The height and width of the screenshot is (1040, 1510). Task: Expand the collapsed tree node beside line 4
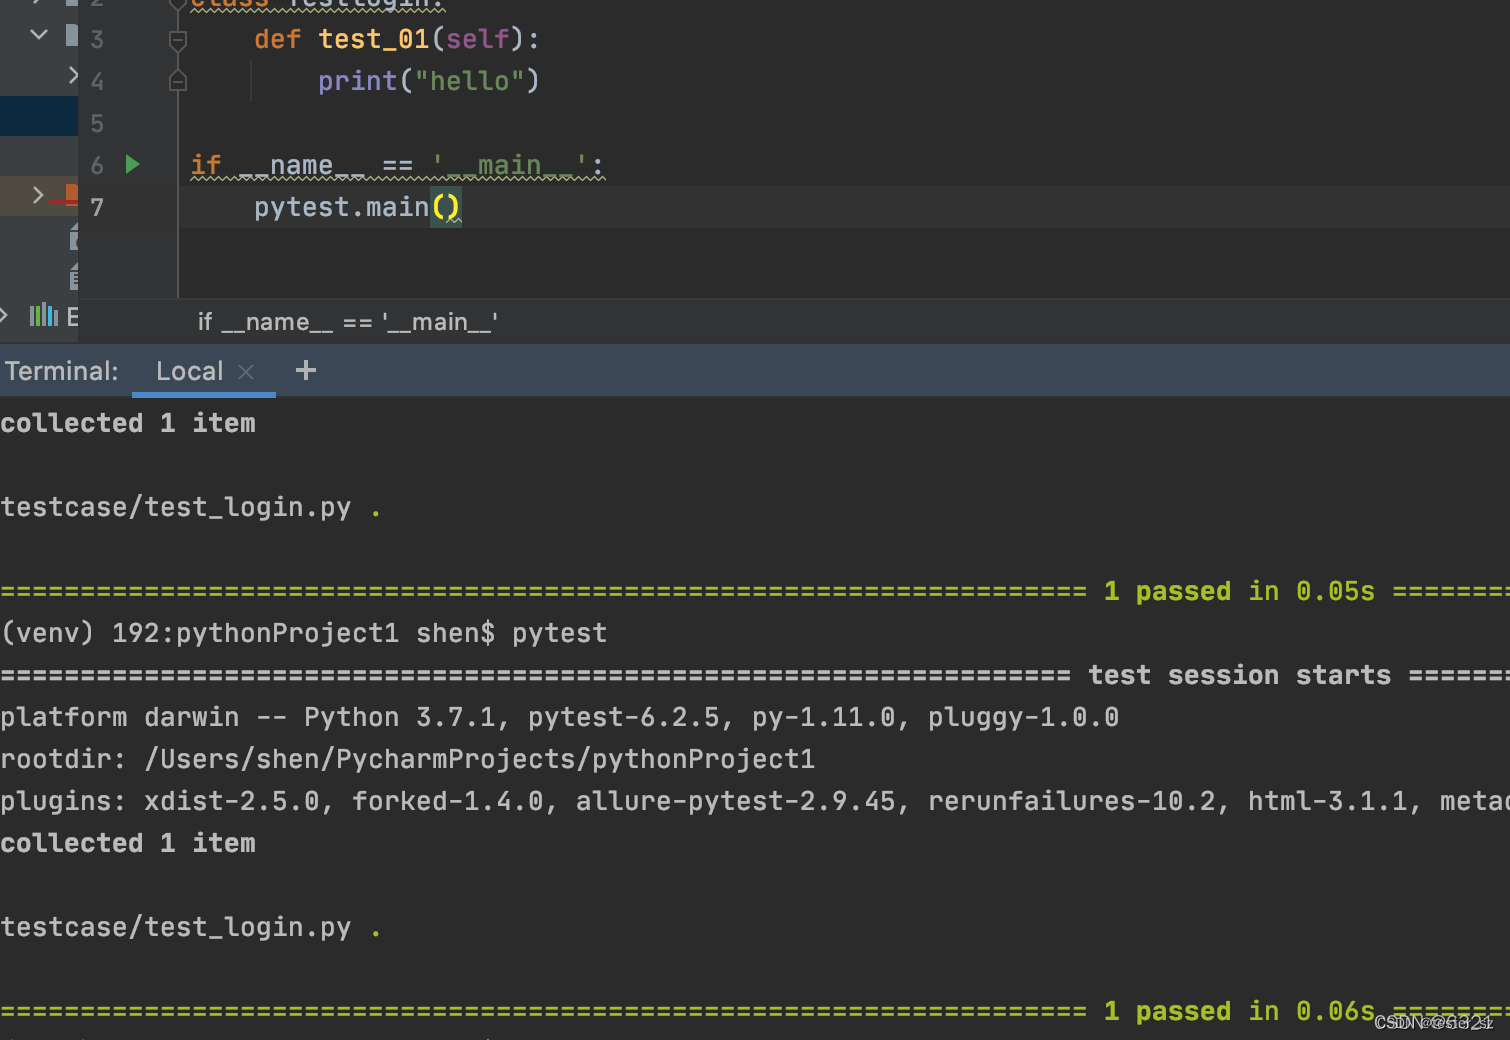[72, 75]
